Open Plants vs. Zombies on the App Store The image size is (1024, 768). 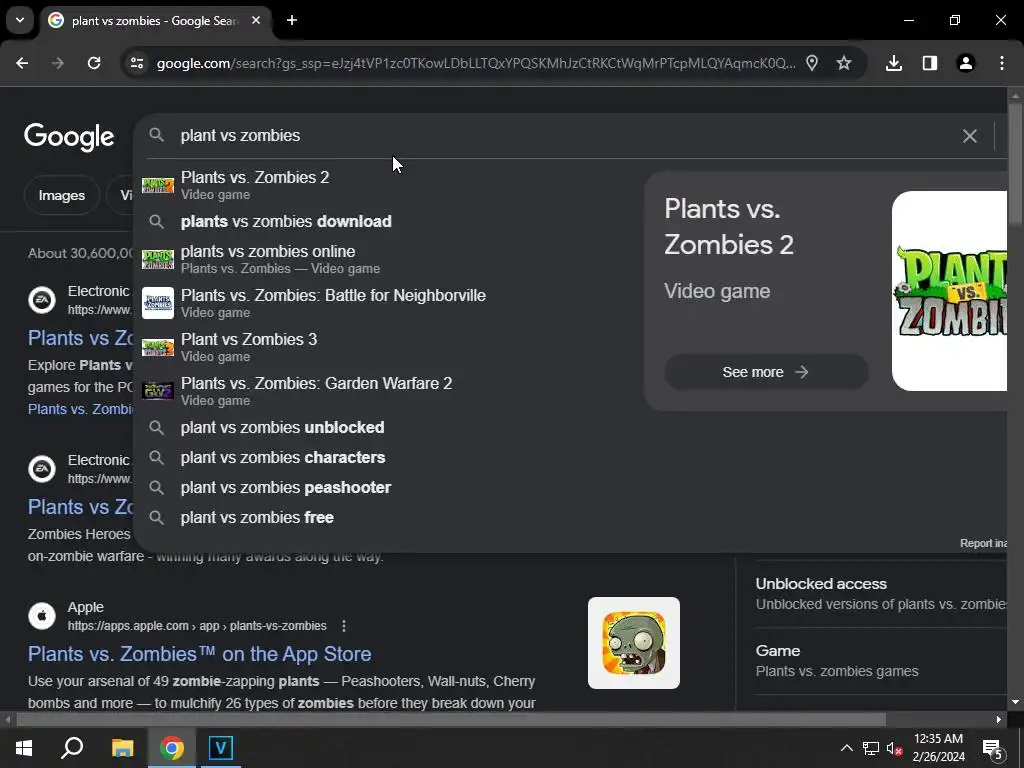coord(199,654)
